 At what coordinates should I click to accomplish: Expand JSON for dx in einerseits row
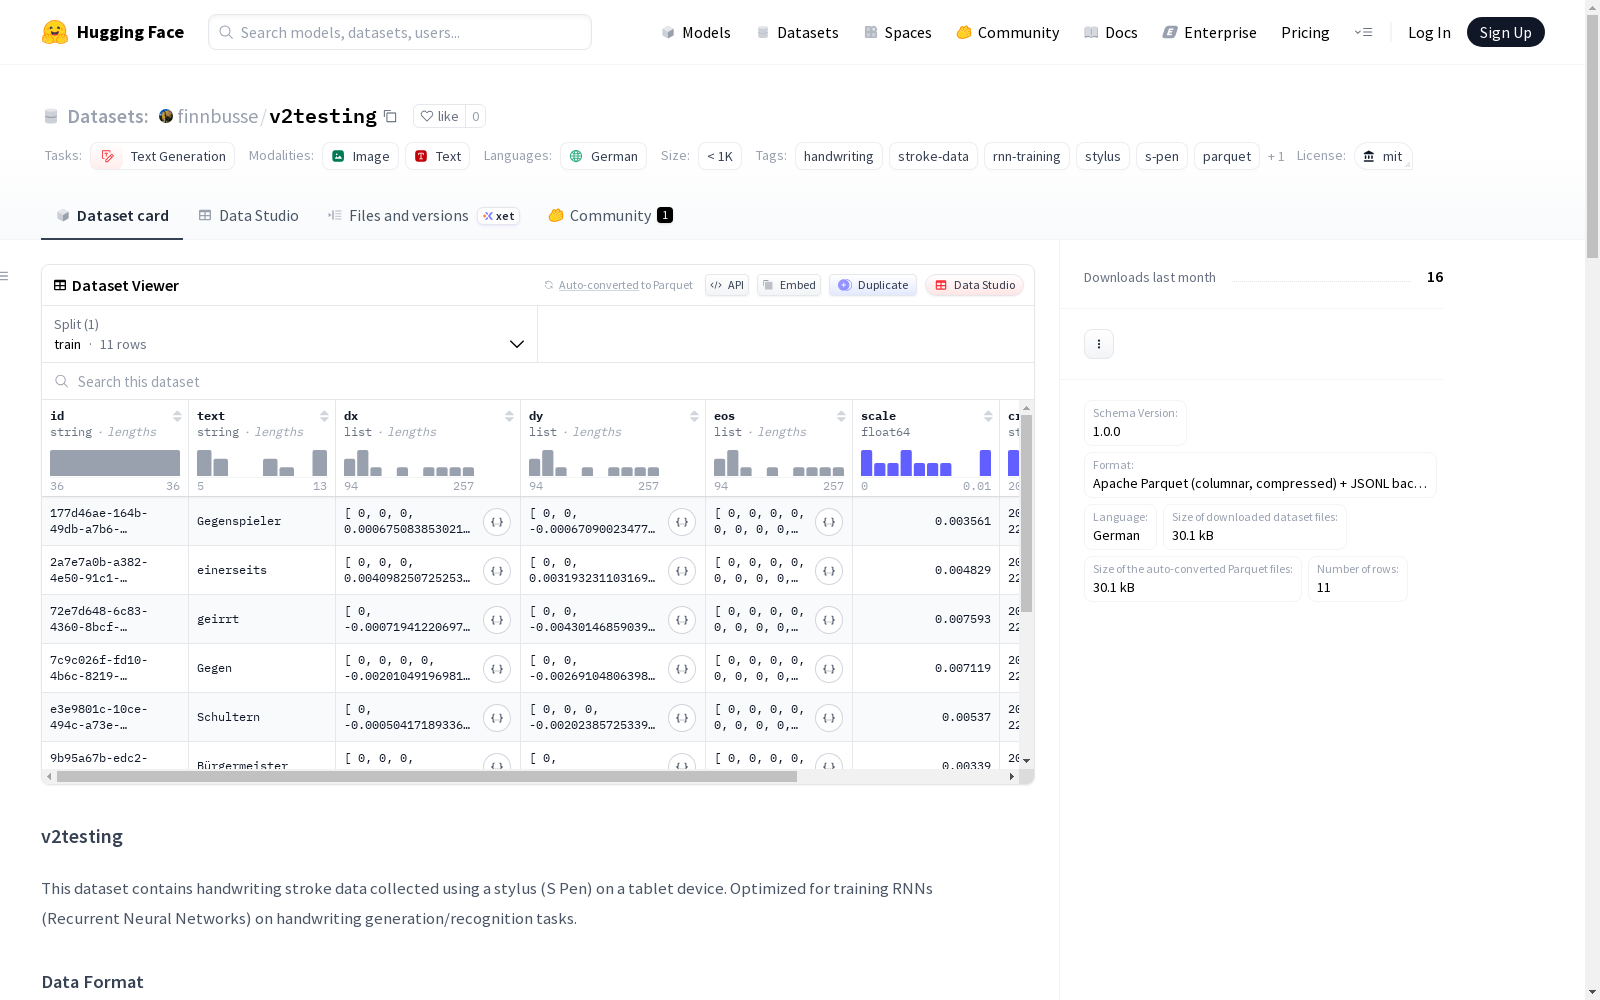(x=497, y=571)
